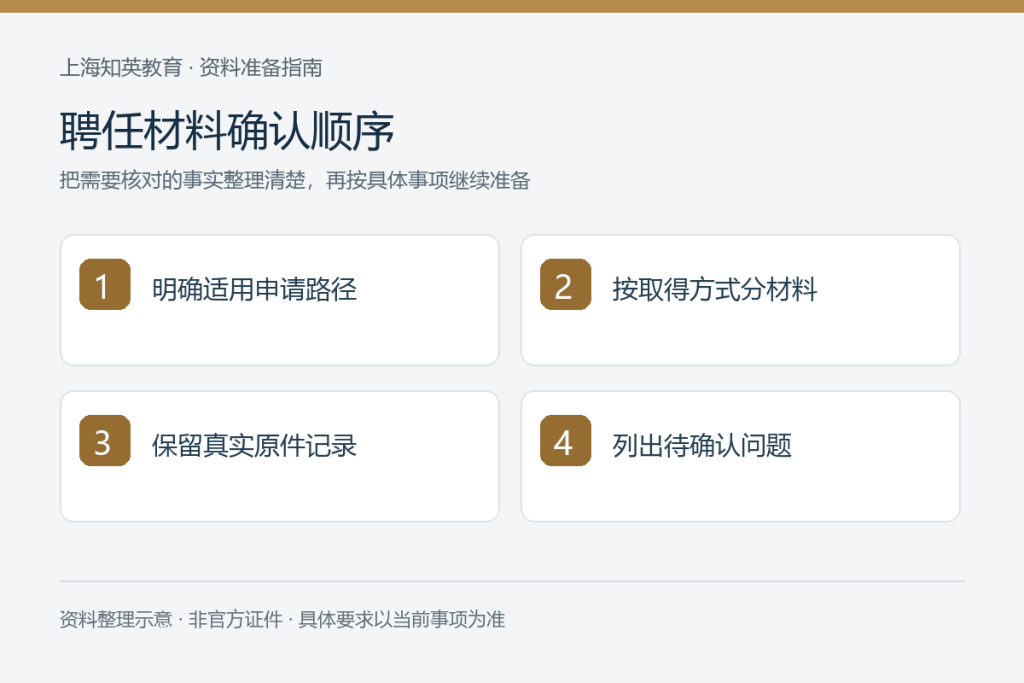Select the text 列出待确认问题
Image resolution: width=1024 pixels, height=683 pixels.
tap(702, 446)
